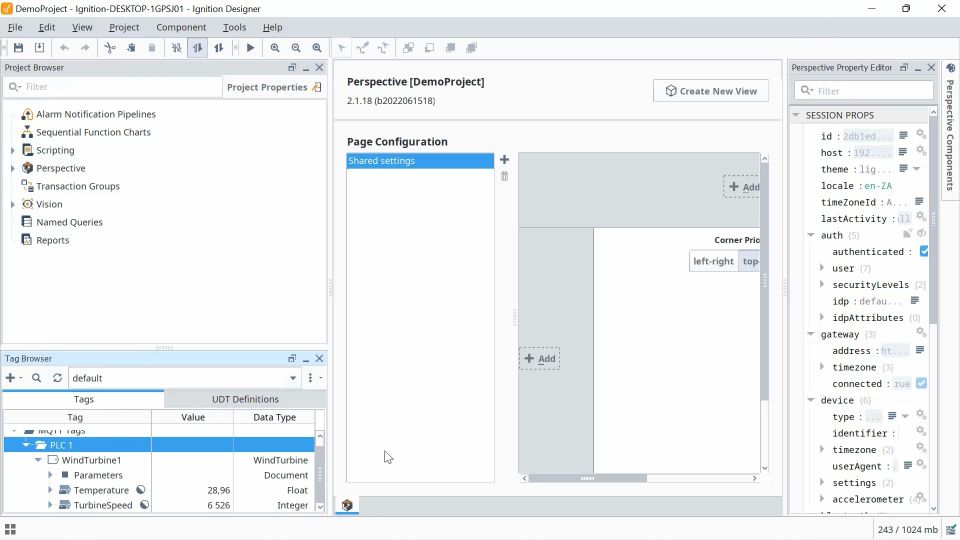Screen dimensions: 960x540
Task: Click the horizontal scrollbar under page layout
Action: (x=587, y=478)
